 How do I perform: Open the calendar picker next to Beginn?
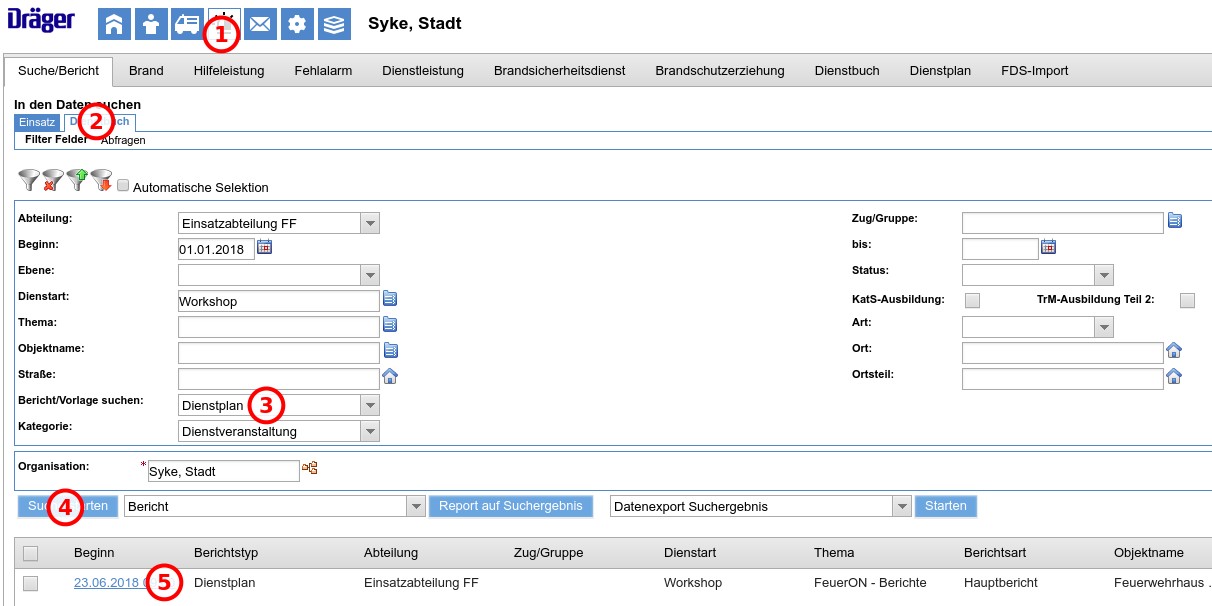pos(265,247)
